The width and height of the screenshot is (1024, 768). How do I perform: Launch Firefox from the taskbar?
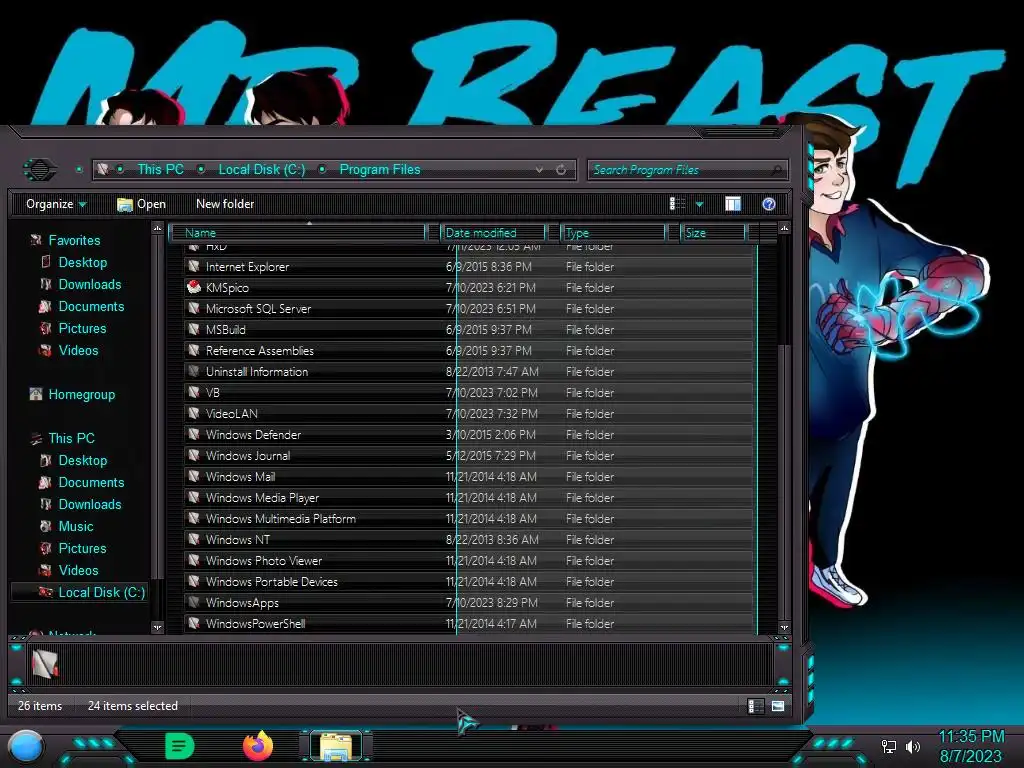point(258,746)
